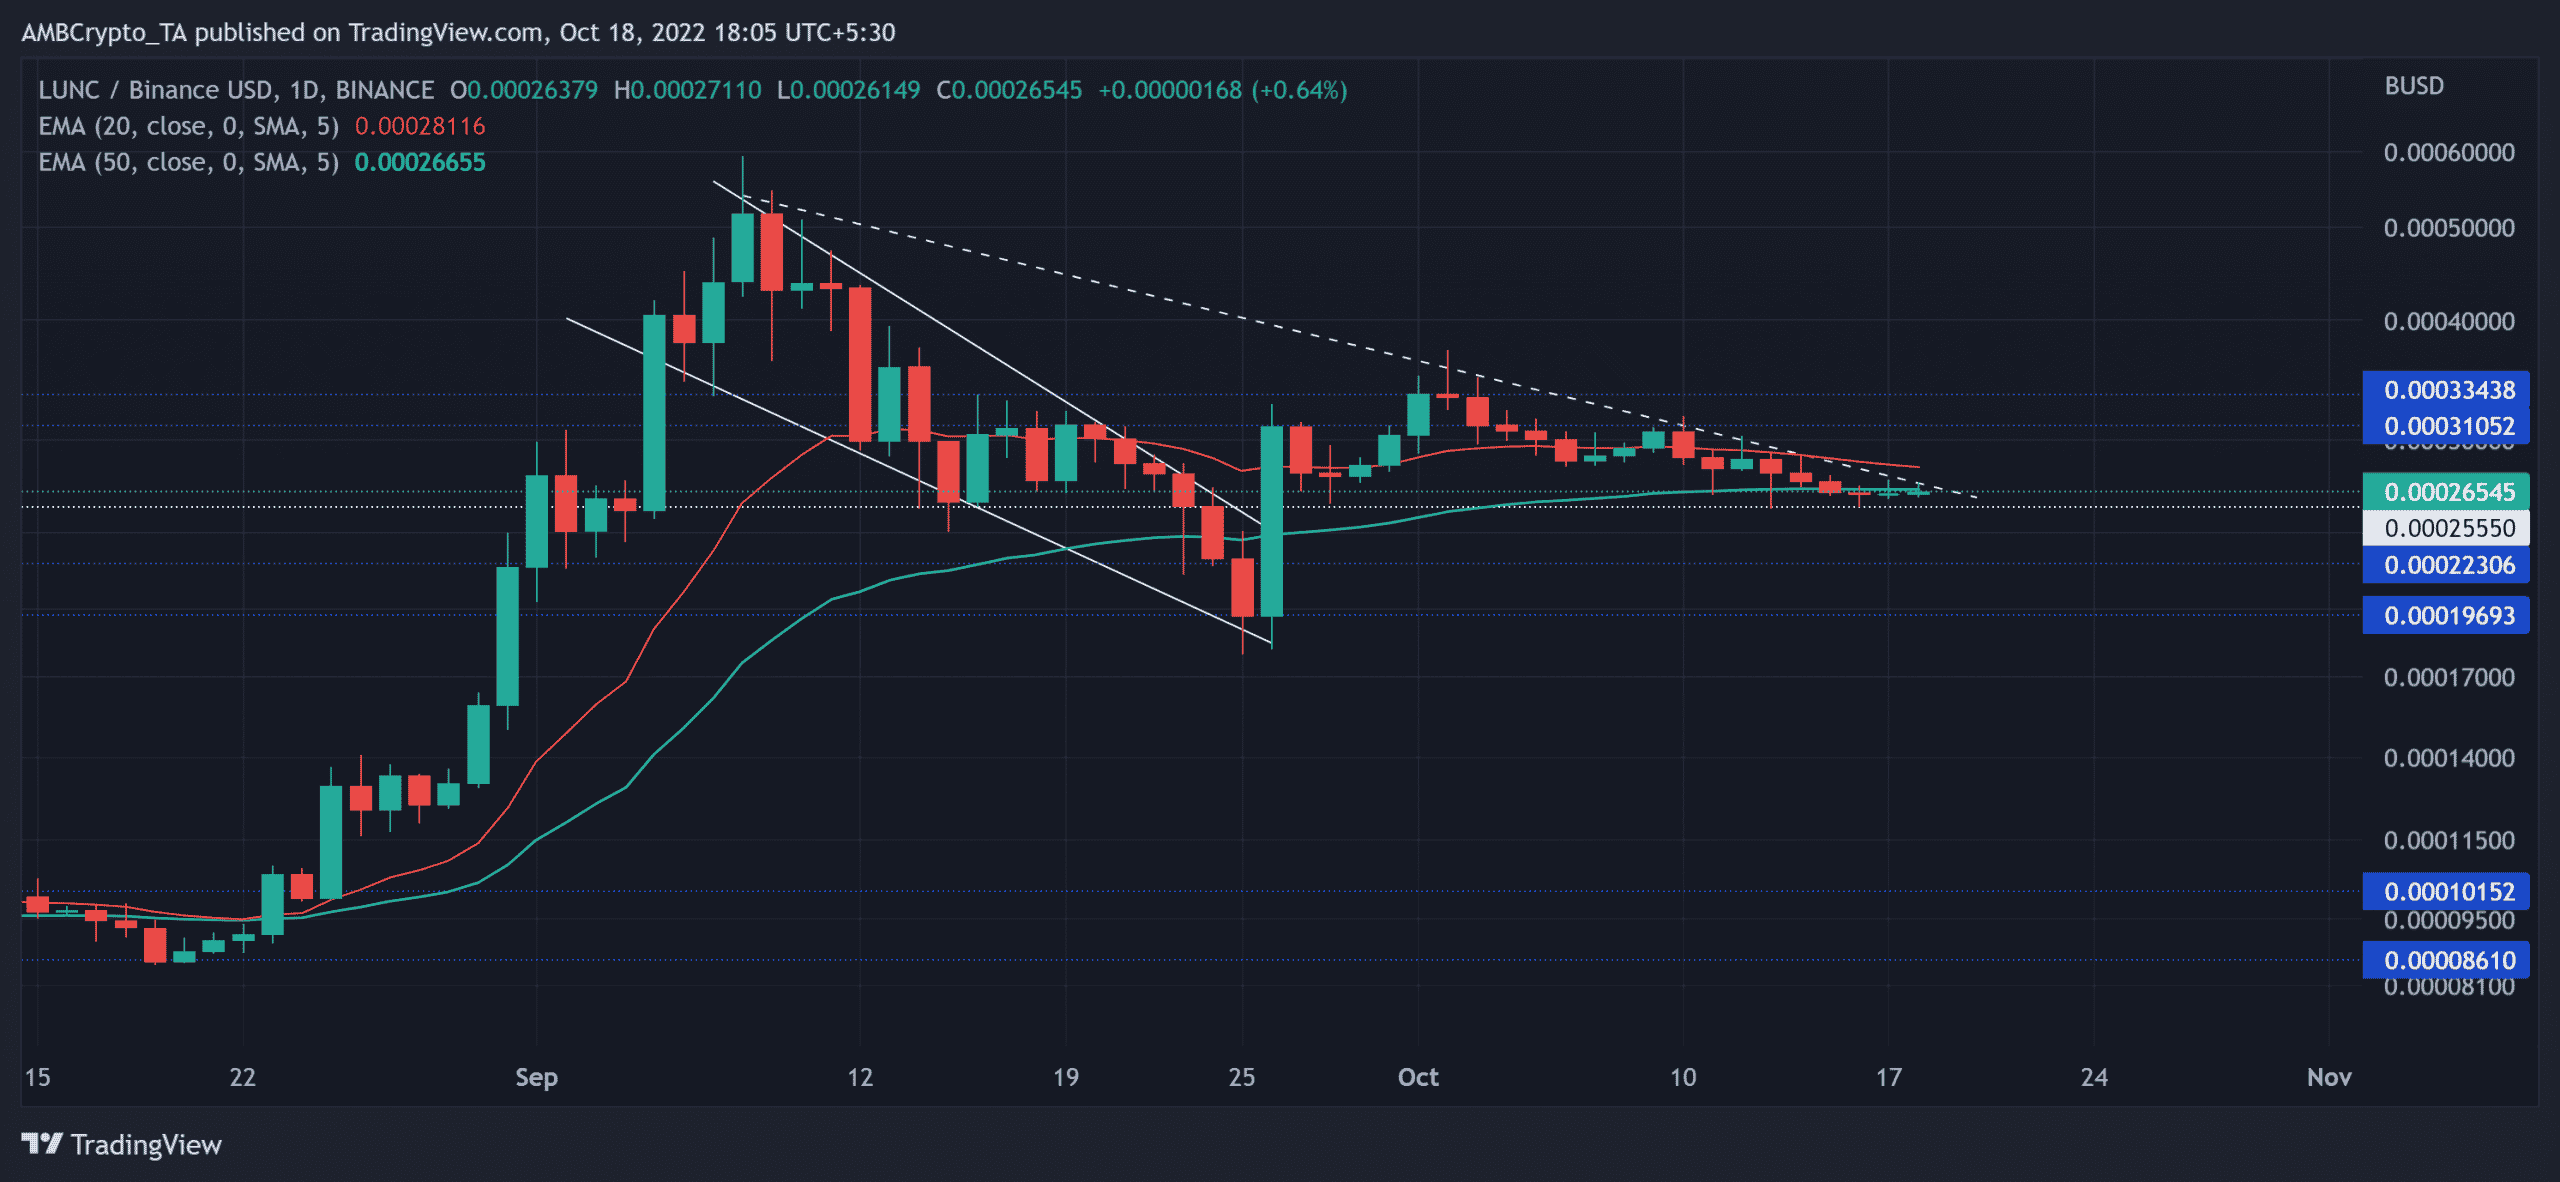Click the Oct label on time axis
2560x1182 pixels.
tap(1418, 1077)
